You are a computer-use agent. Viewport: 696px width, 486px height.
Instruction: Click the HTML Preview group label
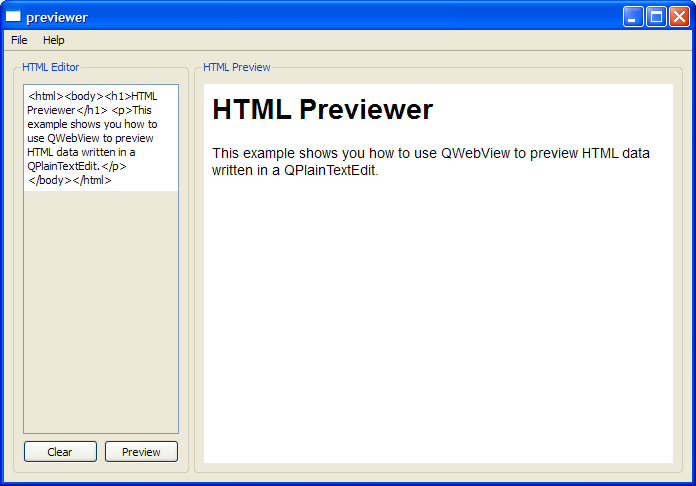236,67
